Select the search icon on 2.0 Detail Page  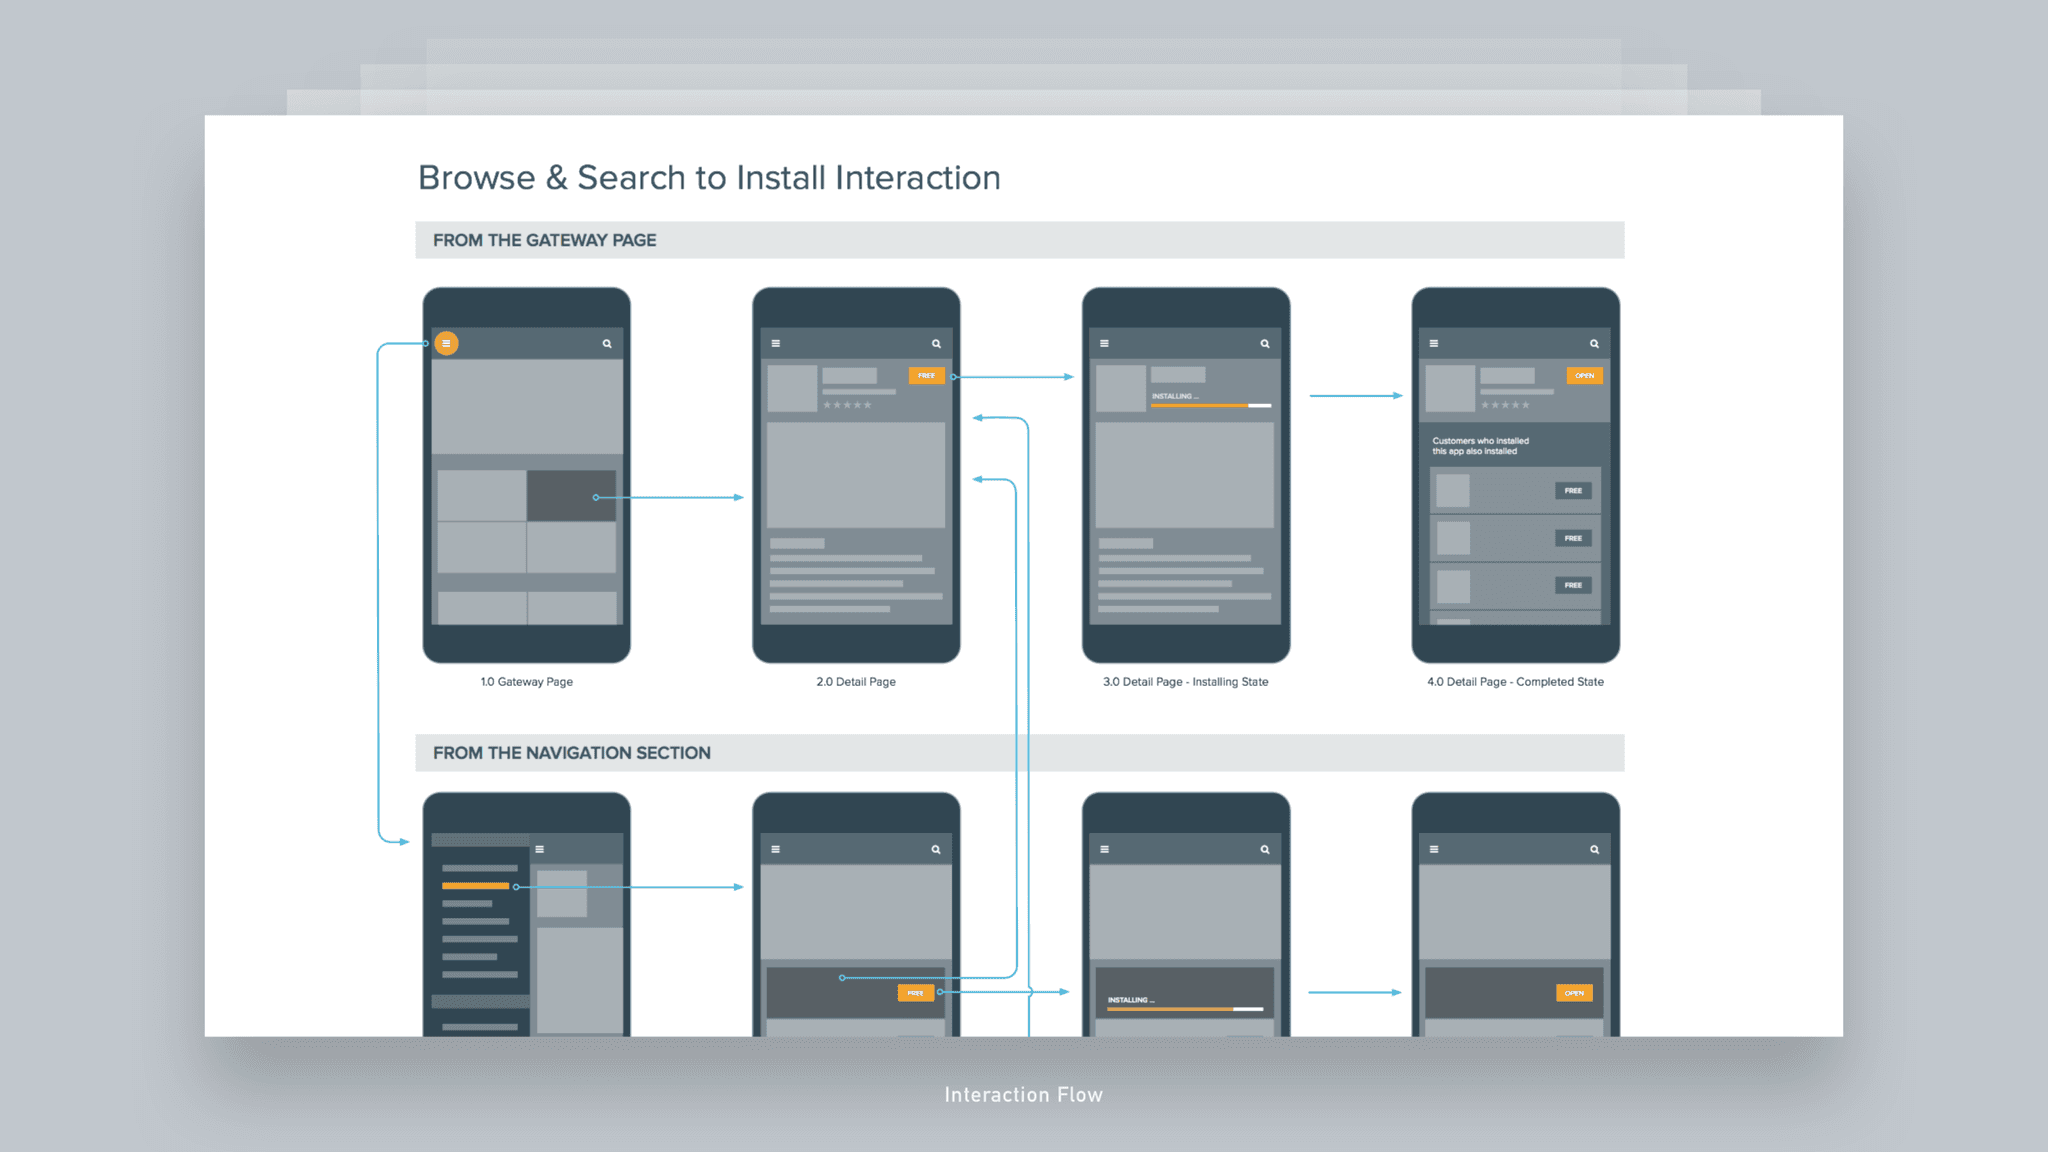click(x=936, y=343)
